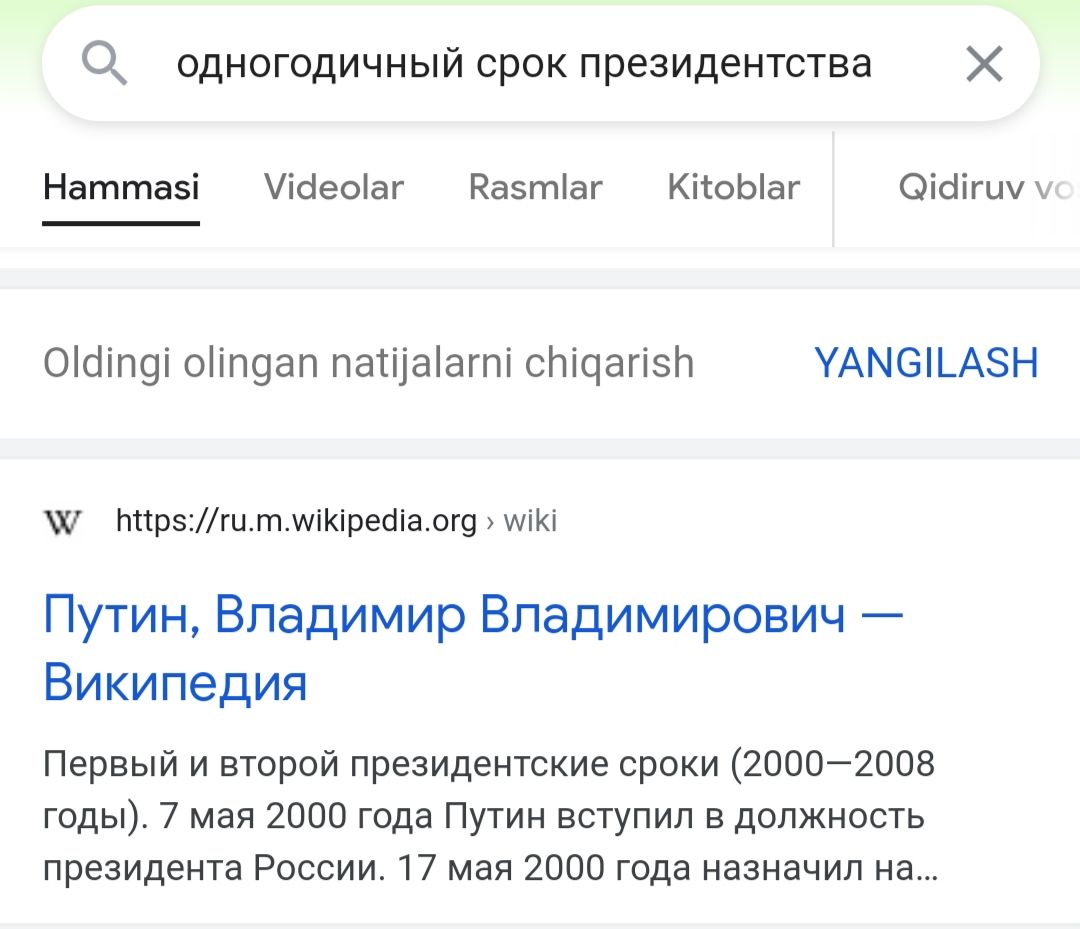Go to the Kitoblar tab
The height and width of the screenshot is (929, 1080).
(733, 187)
